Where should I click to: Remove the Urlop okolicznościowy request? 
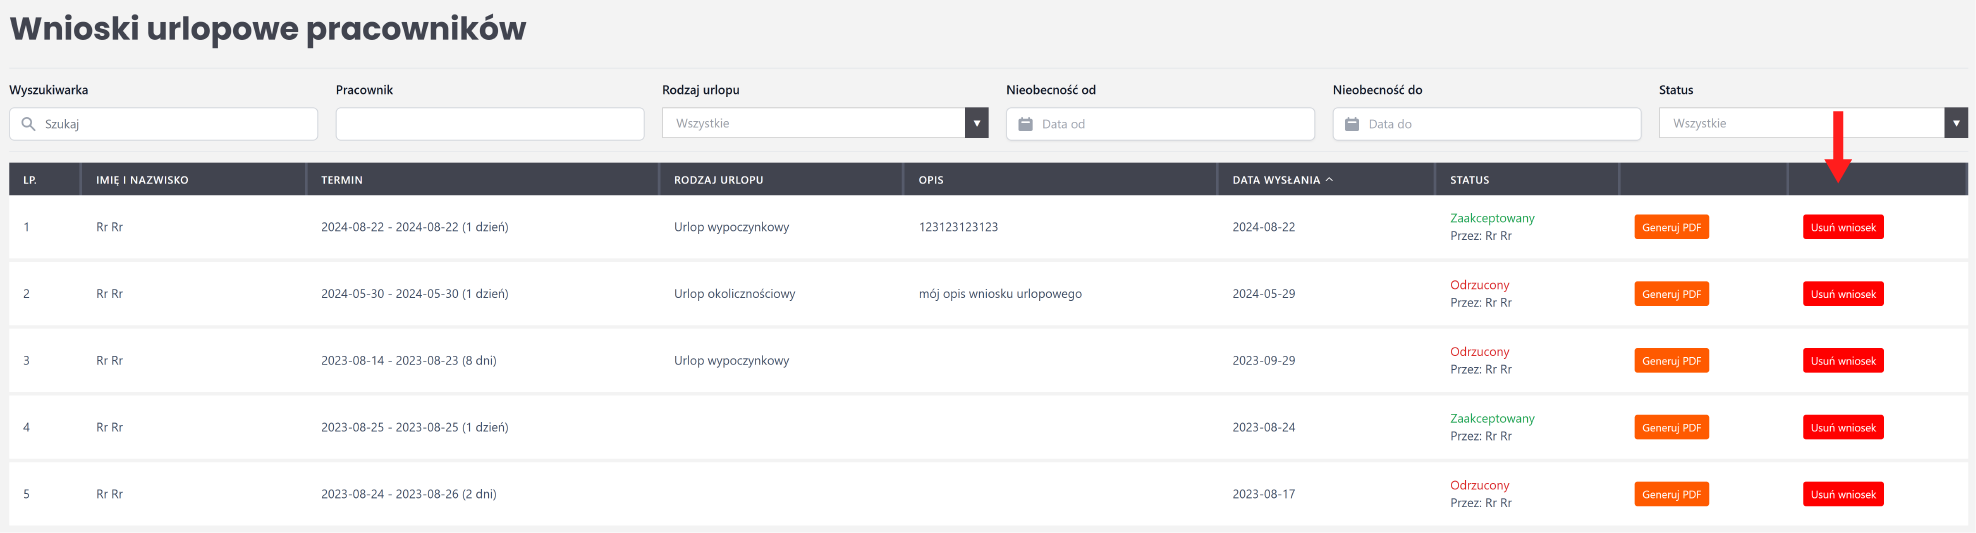coord(1843,294)
